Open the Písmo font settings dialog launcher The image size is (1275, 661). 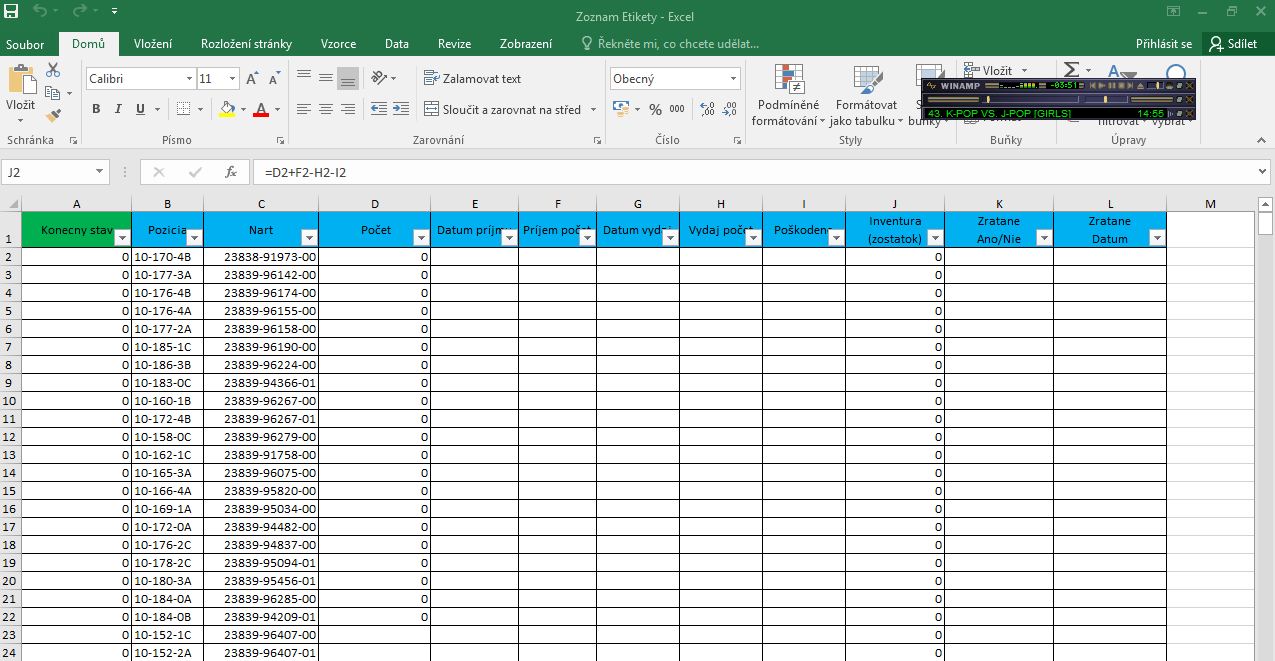[280, 141]
